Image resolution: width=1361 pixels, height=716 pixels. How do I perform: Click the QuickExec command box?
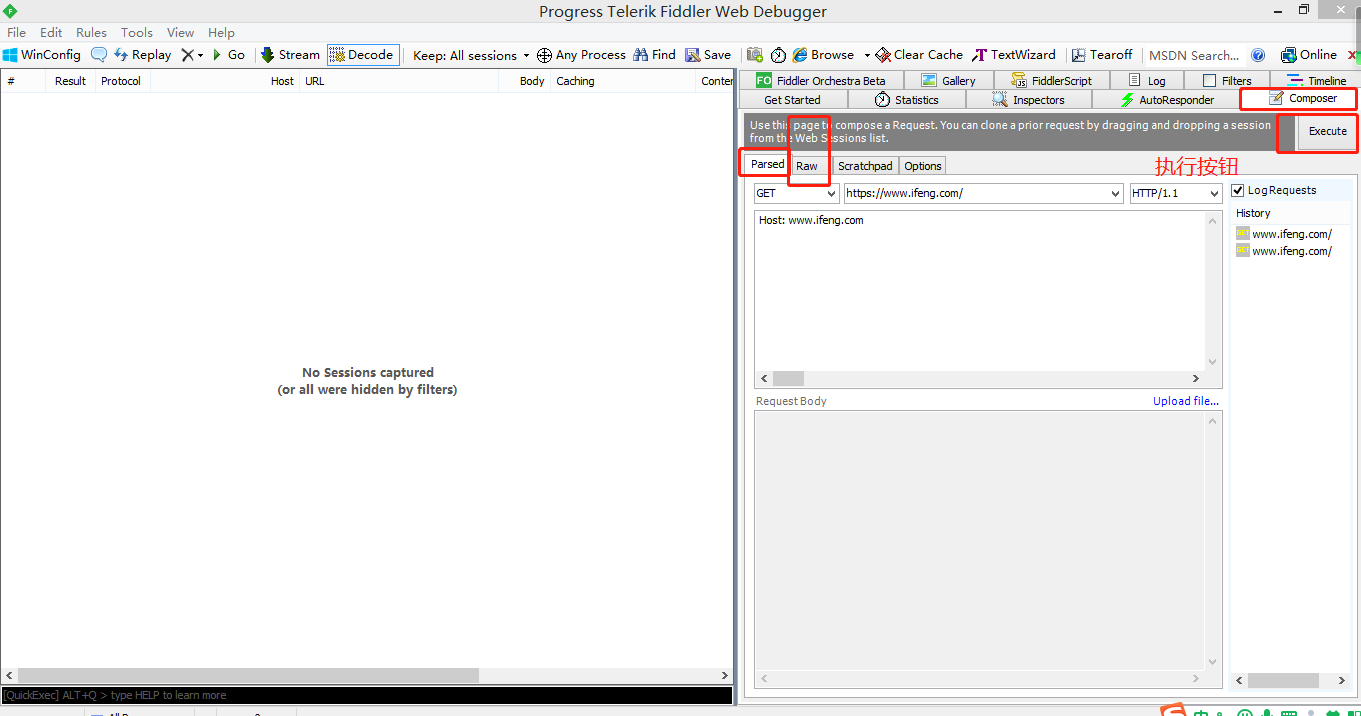click(x=367, y=695)
